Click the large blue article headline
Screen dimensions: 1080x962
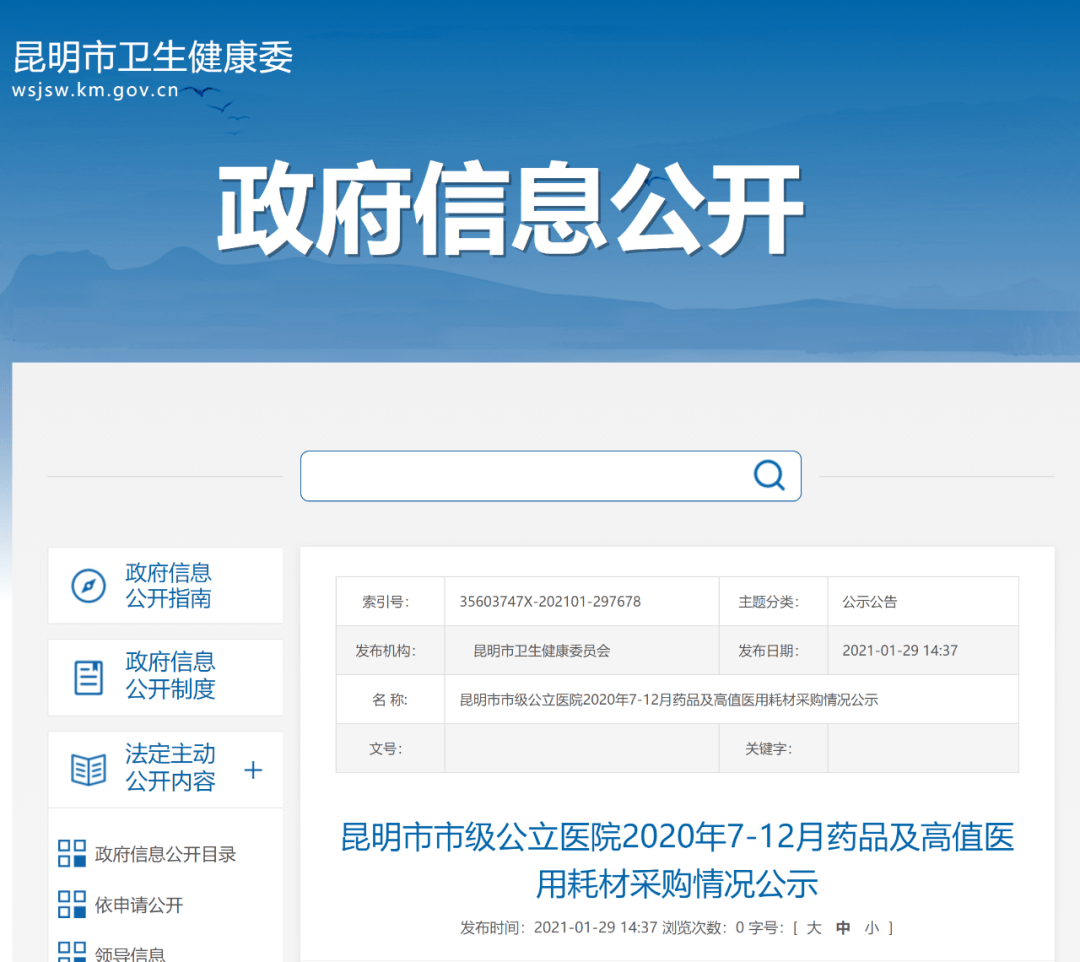coord(677,859)
